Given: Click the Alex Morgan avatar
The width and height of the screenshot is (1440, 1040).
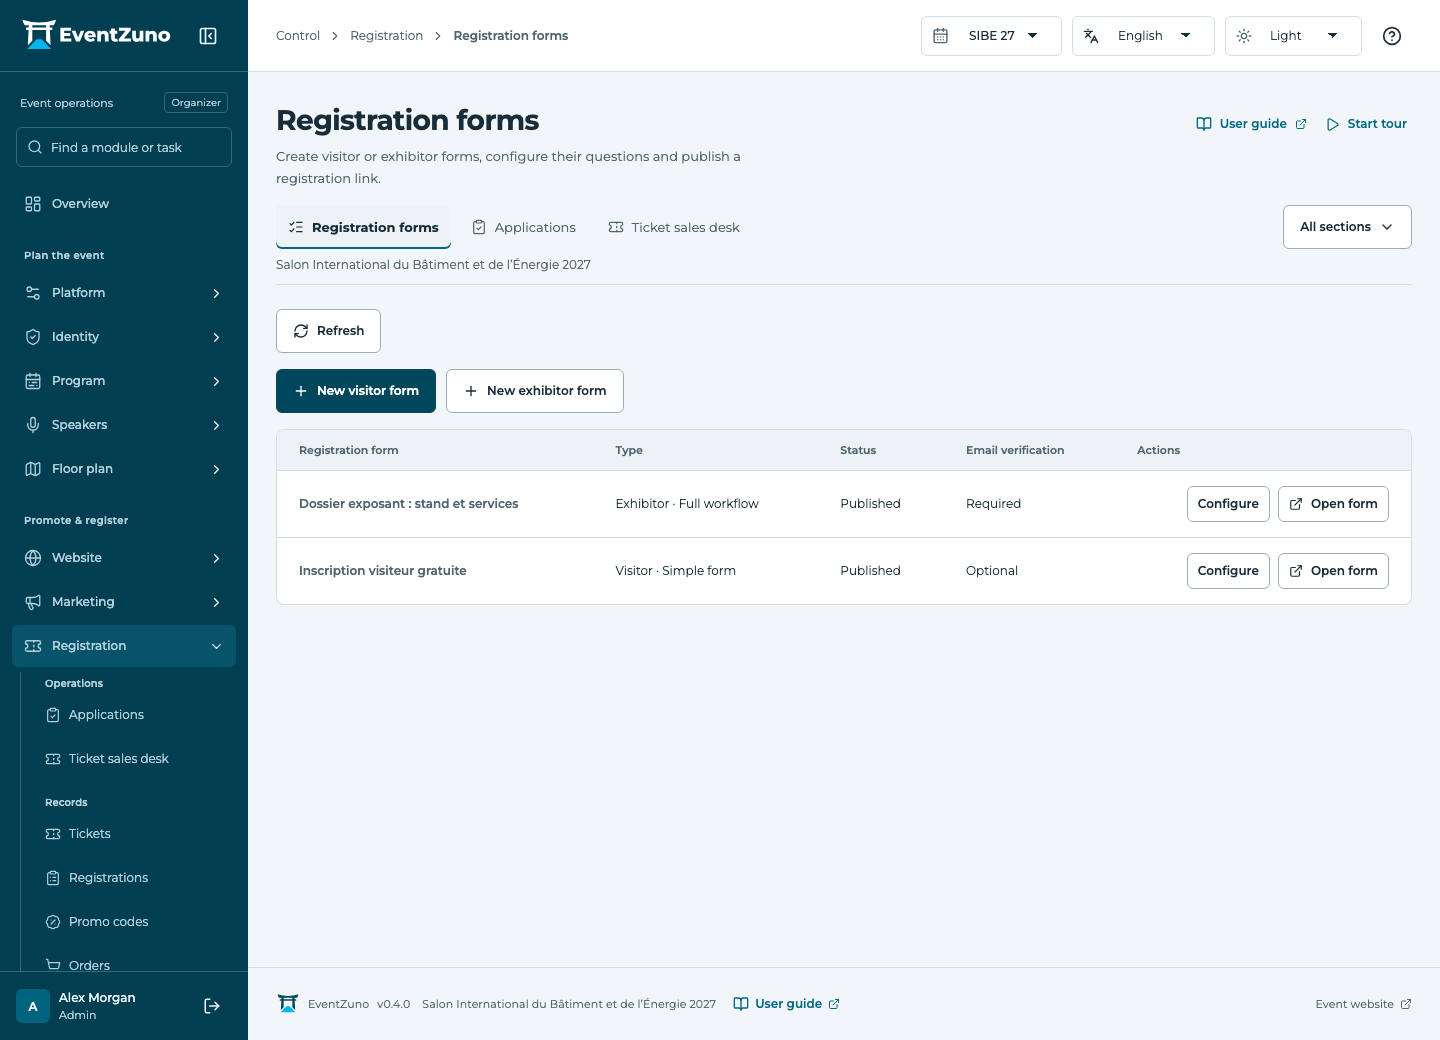Looking at the screenshot, I should [x=33, y=1006].
